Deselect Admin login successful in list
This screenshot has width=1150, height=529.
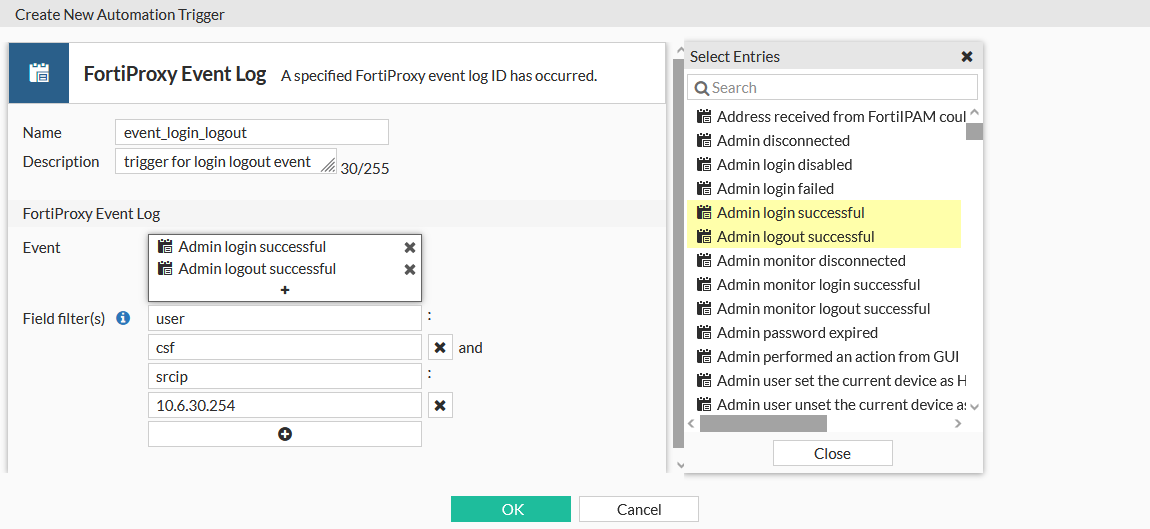click(790, 212)
